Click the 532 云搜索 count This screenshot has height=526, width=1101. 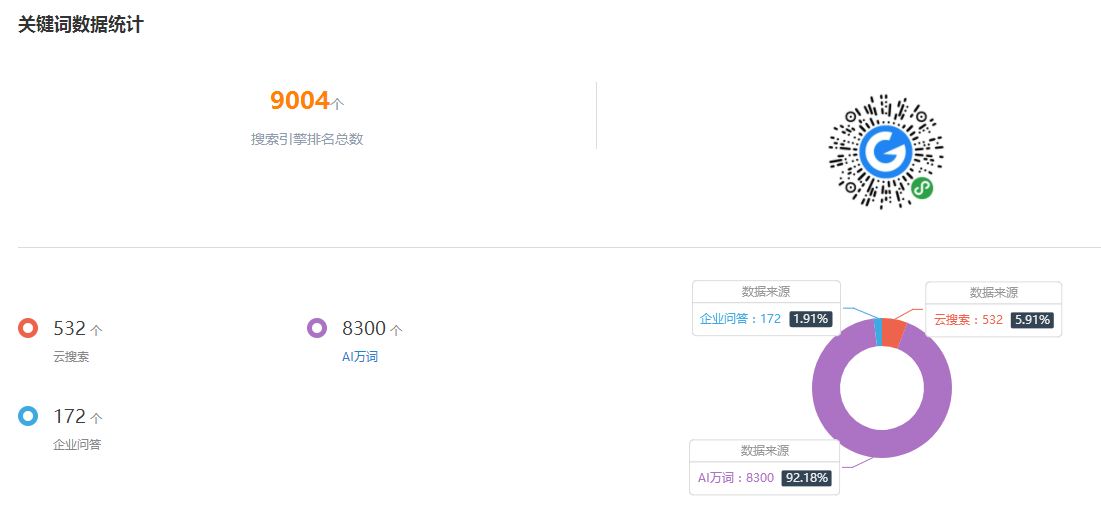click(x=70, y=328)
